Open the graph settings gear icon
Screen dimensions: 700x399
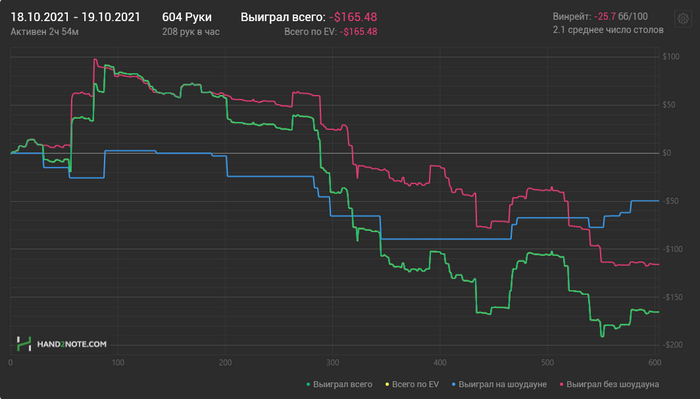(x=683, y=19)
